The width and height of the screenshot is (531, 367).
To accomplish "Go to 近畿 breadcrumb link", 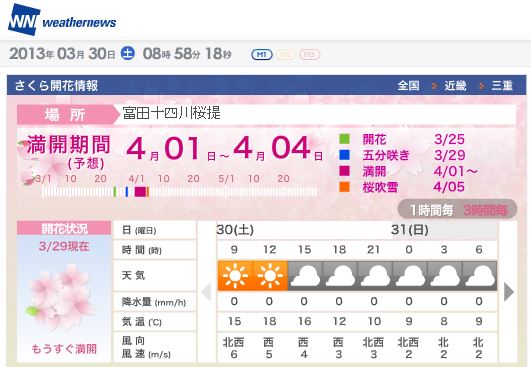I will 455,85.
